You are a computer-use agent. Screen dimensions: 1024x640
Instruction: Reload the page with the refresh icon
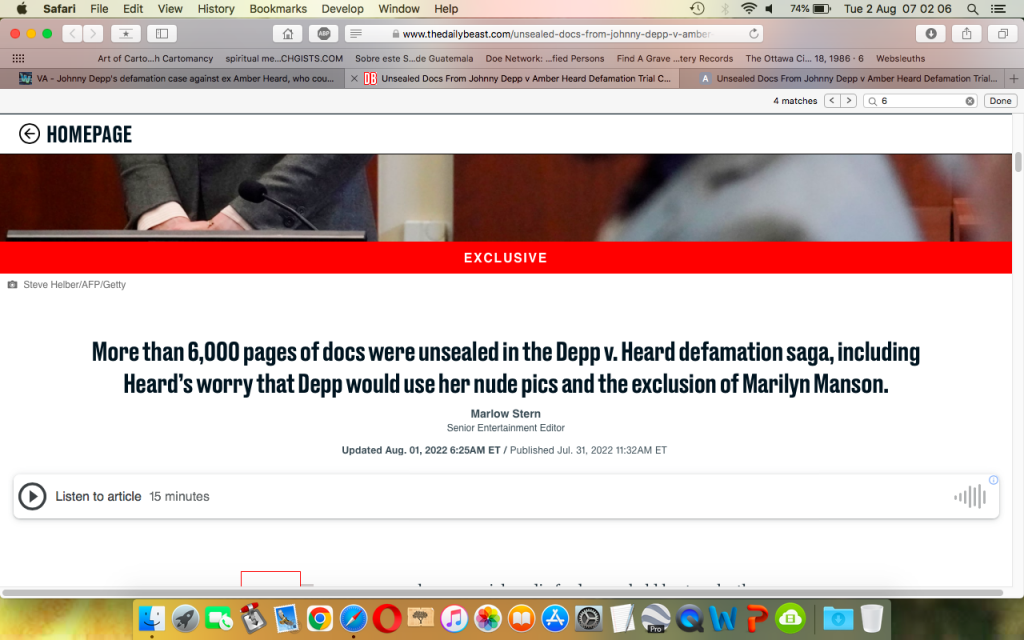coord(753,33)
